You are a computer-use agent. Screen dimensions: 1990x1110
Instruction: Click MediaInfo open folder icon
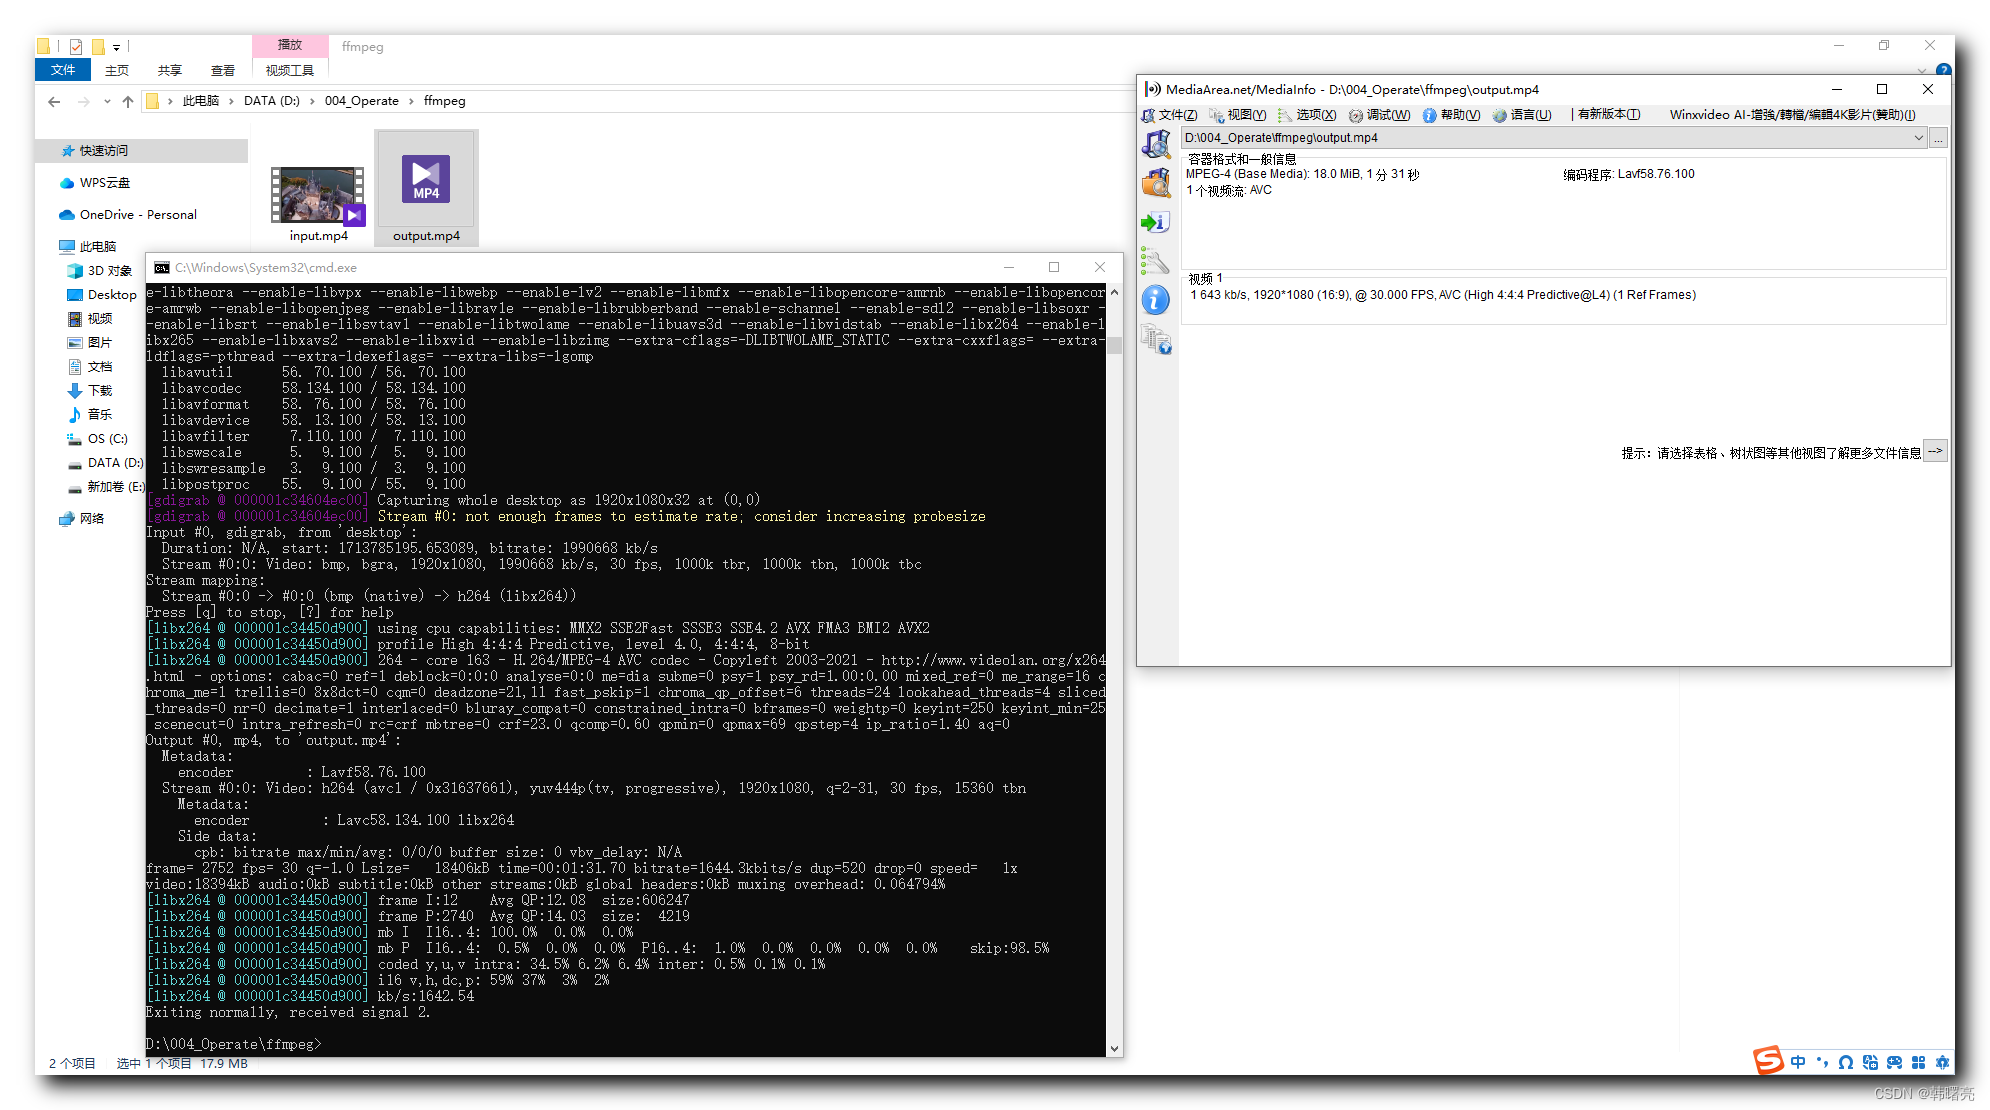tap(1156, 183)
